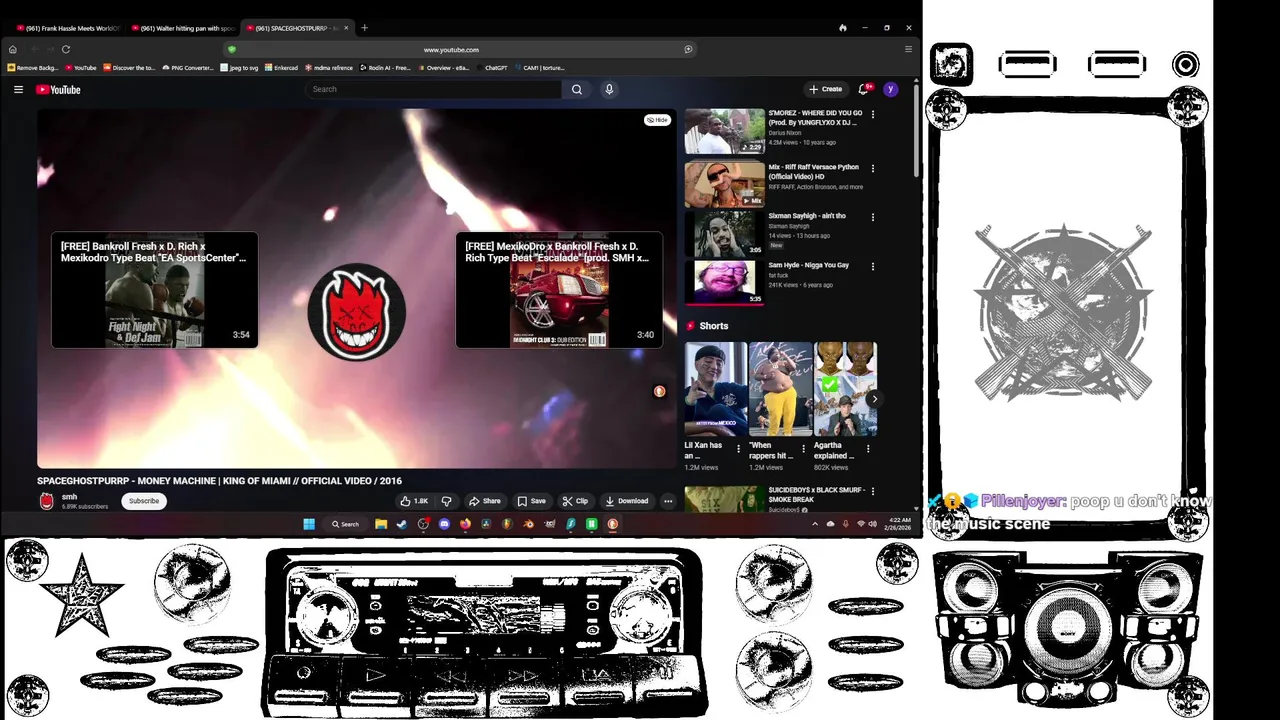Viewport: 1280px width, 720px height.
Task: Reload the page
Action: pos(66,49)
